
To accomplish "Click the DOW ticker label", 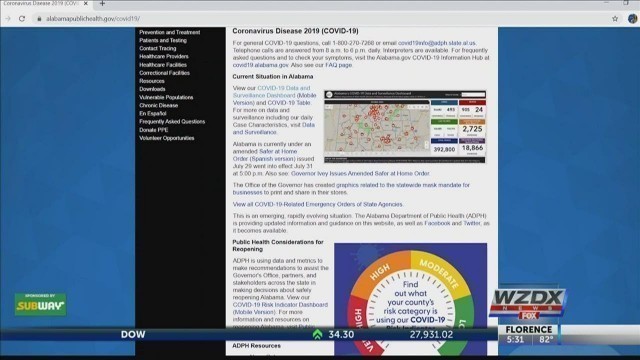I will [x=133, y=335].
